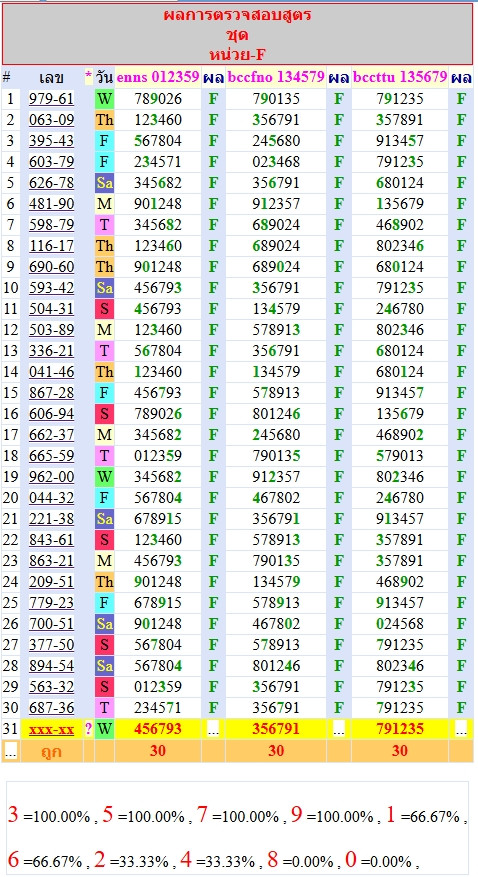Click the bccfno 134579 column header
The image size is (478, 877).
click(276, 77)
